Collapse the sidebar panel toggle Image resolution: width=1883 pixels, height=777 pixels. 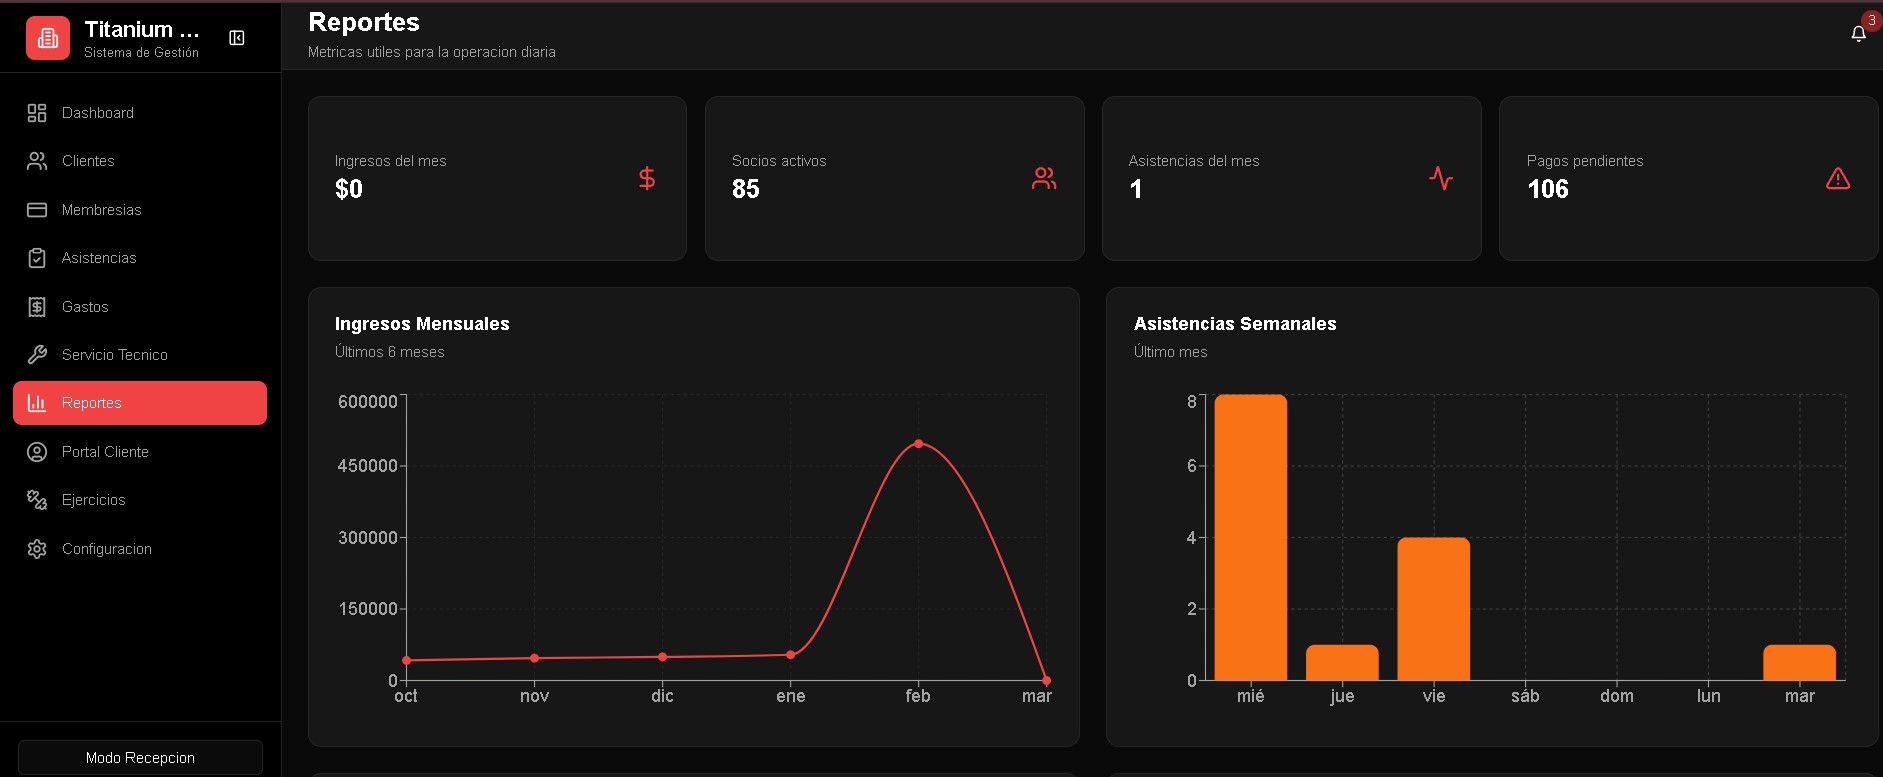[x=237, y=38]
